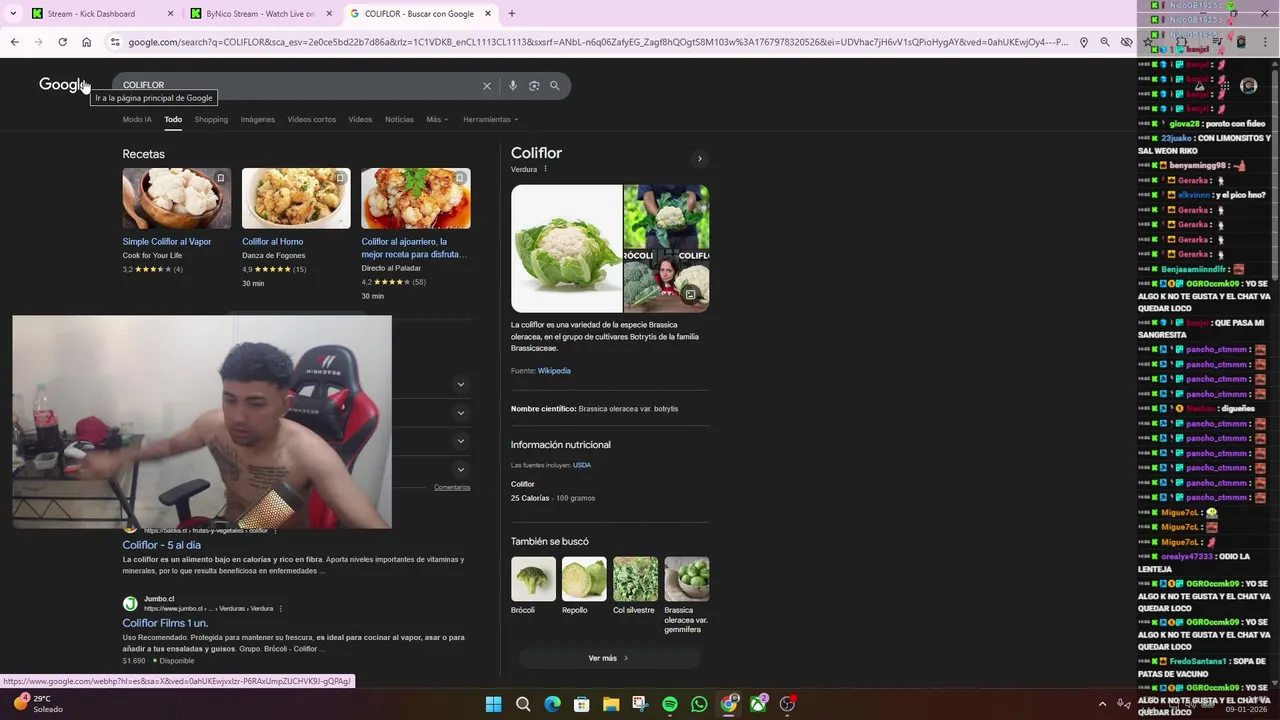The width and height of the screenshot is (1280, 720).
Task: Open Coliflor - 5 al día result
Action: pyautogui.click(x=161, y=545)
